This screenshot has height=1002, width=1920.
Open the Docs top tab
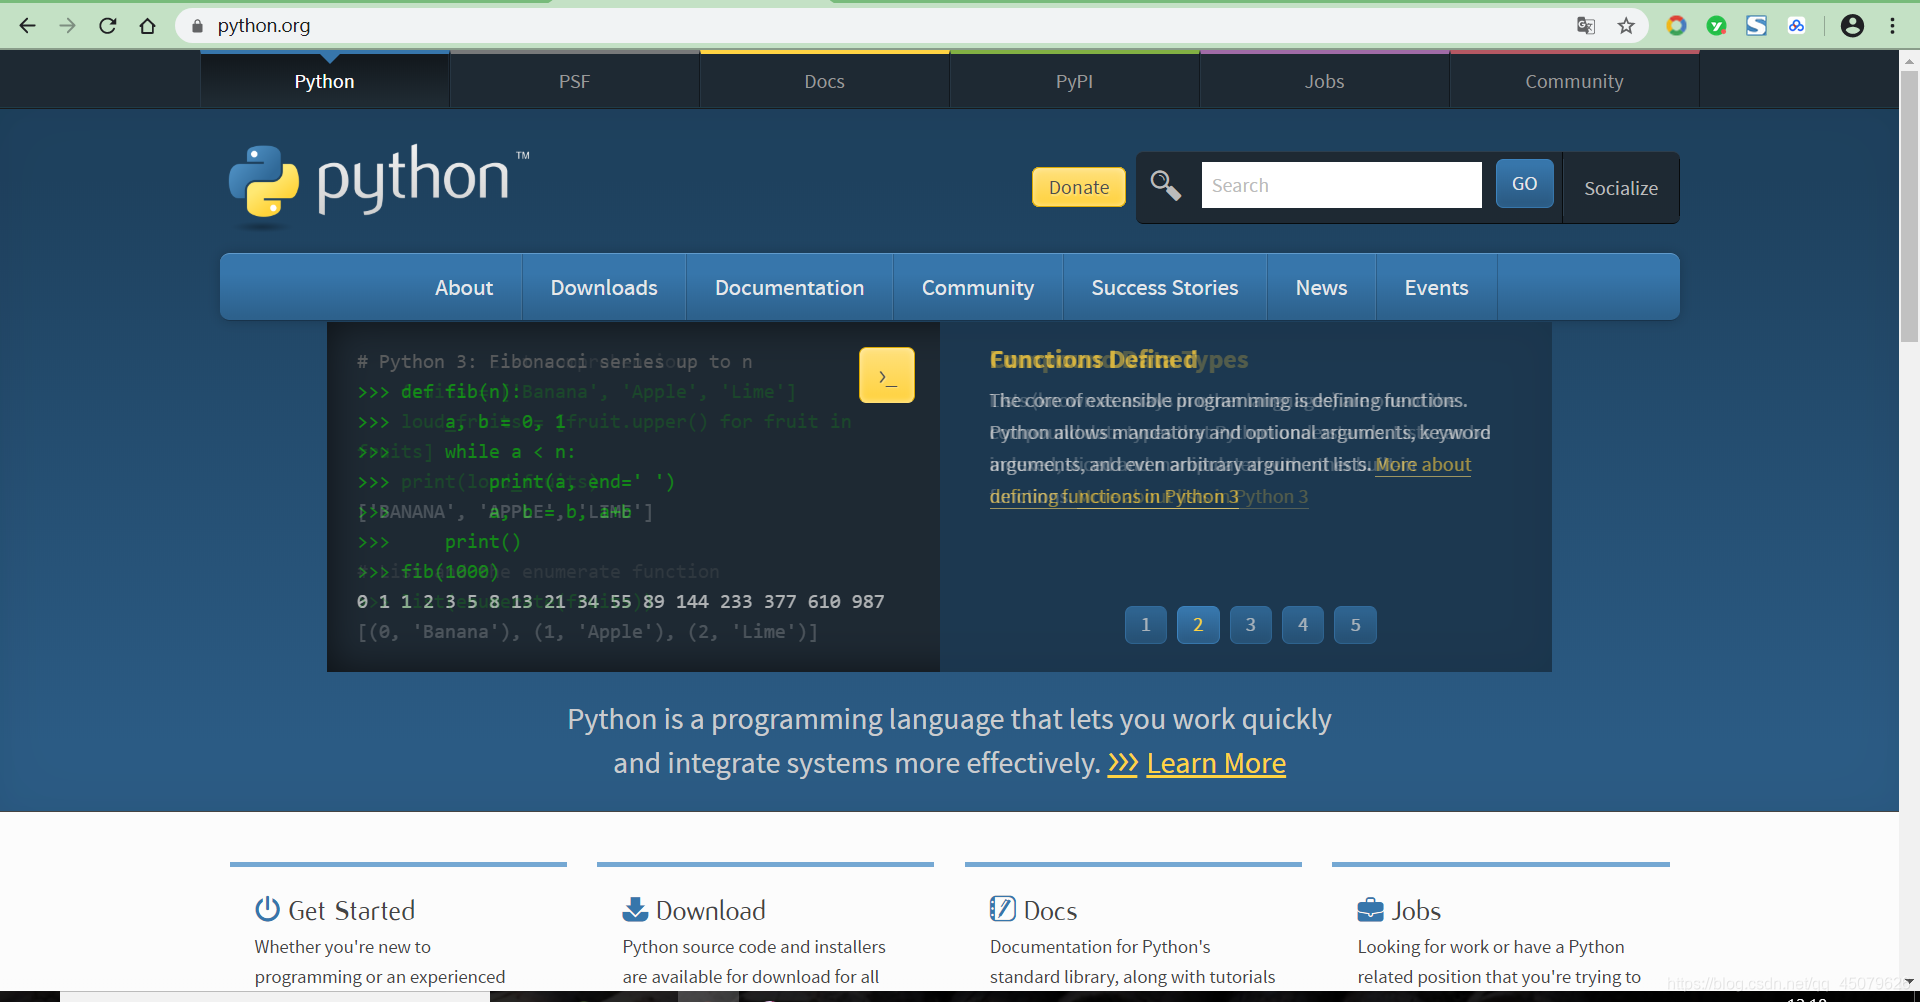tap(825, 81)
